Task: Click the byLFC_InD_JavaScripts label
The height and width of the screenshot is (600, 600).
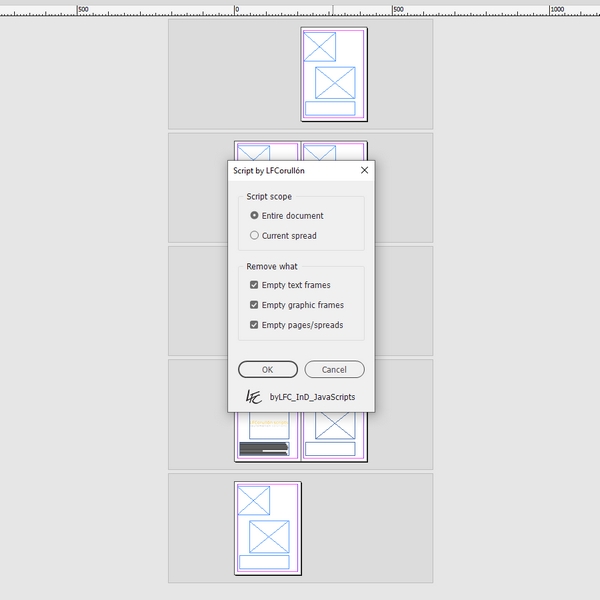Action: (312, 397)
